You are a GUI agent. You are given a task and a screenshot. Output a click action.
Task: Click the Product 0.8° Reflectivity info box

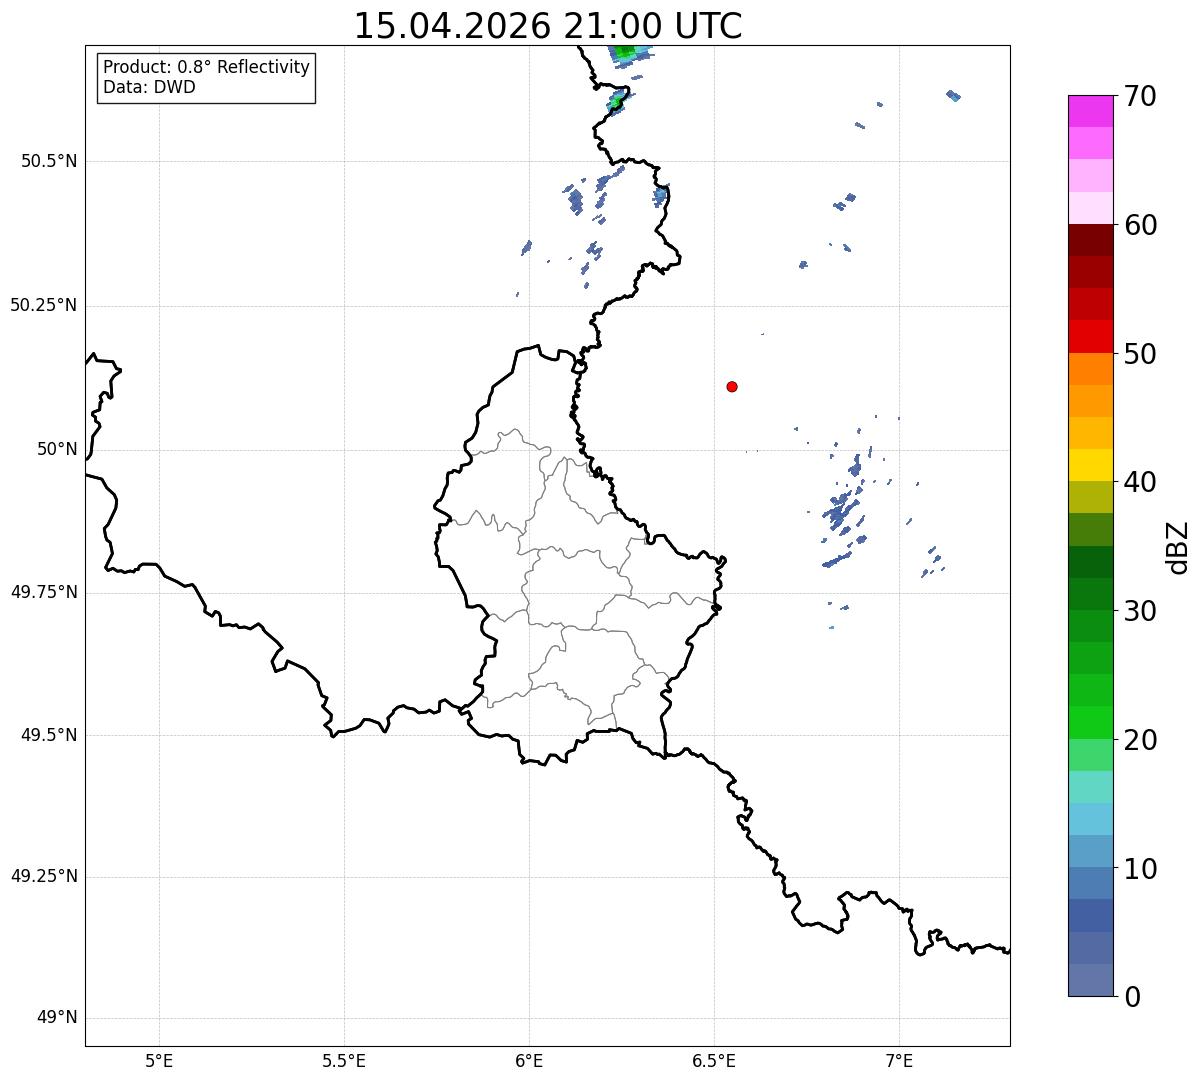tap(206, 77)
